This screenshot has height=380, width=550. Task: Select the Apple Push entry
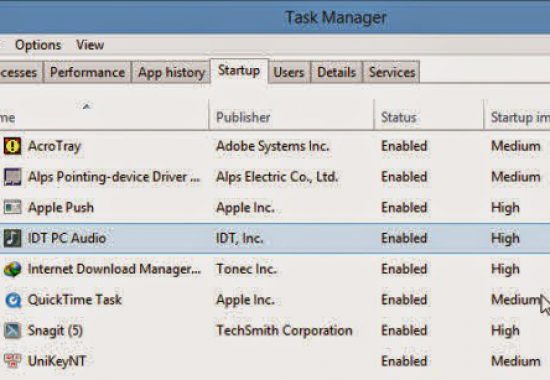61,207
